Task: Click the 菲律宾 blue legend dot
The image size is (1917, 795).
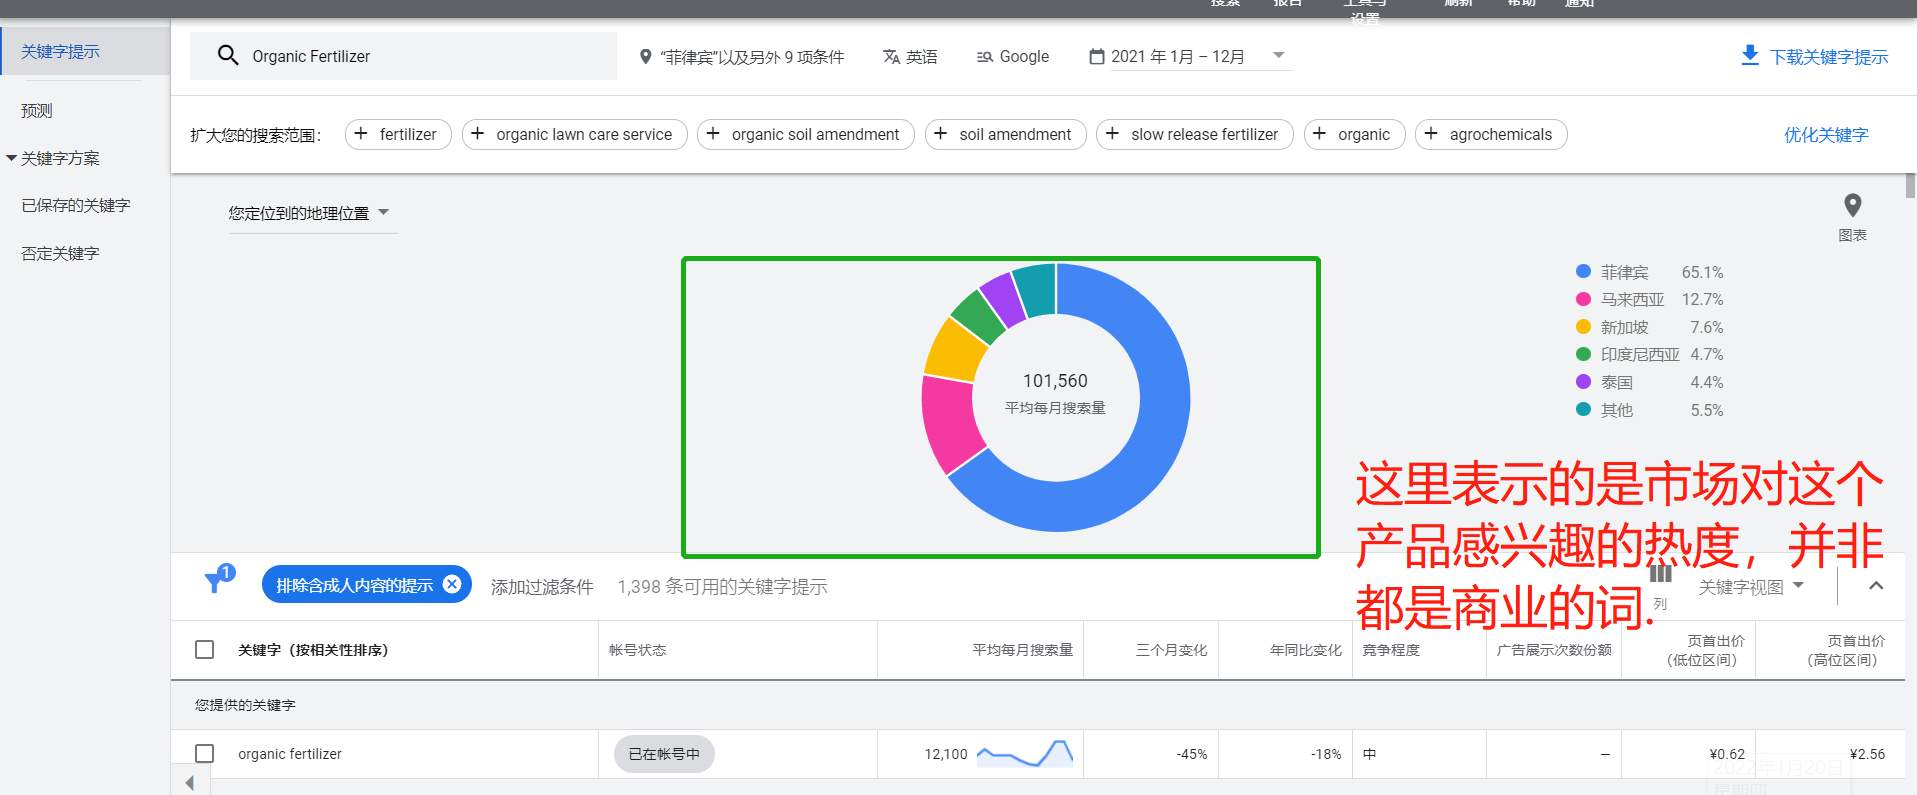Action: coord(1583,271)
